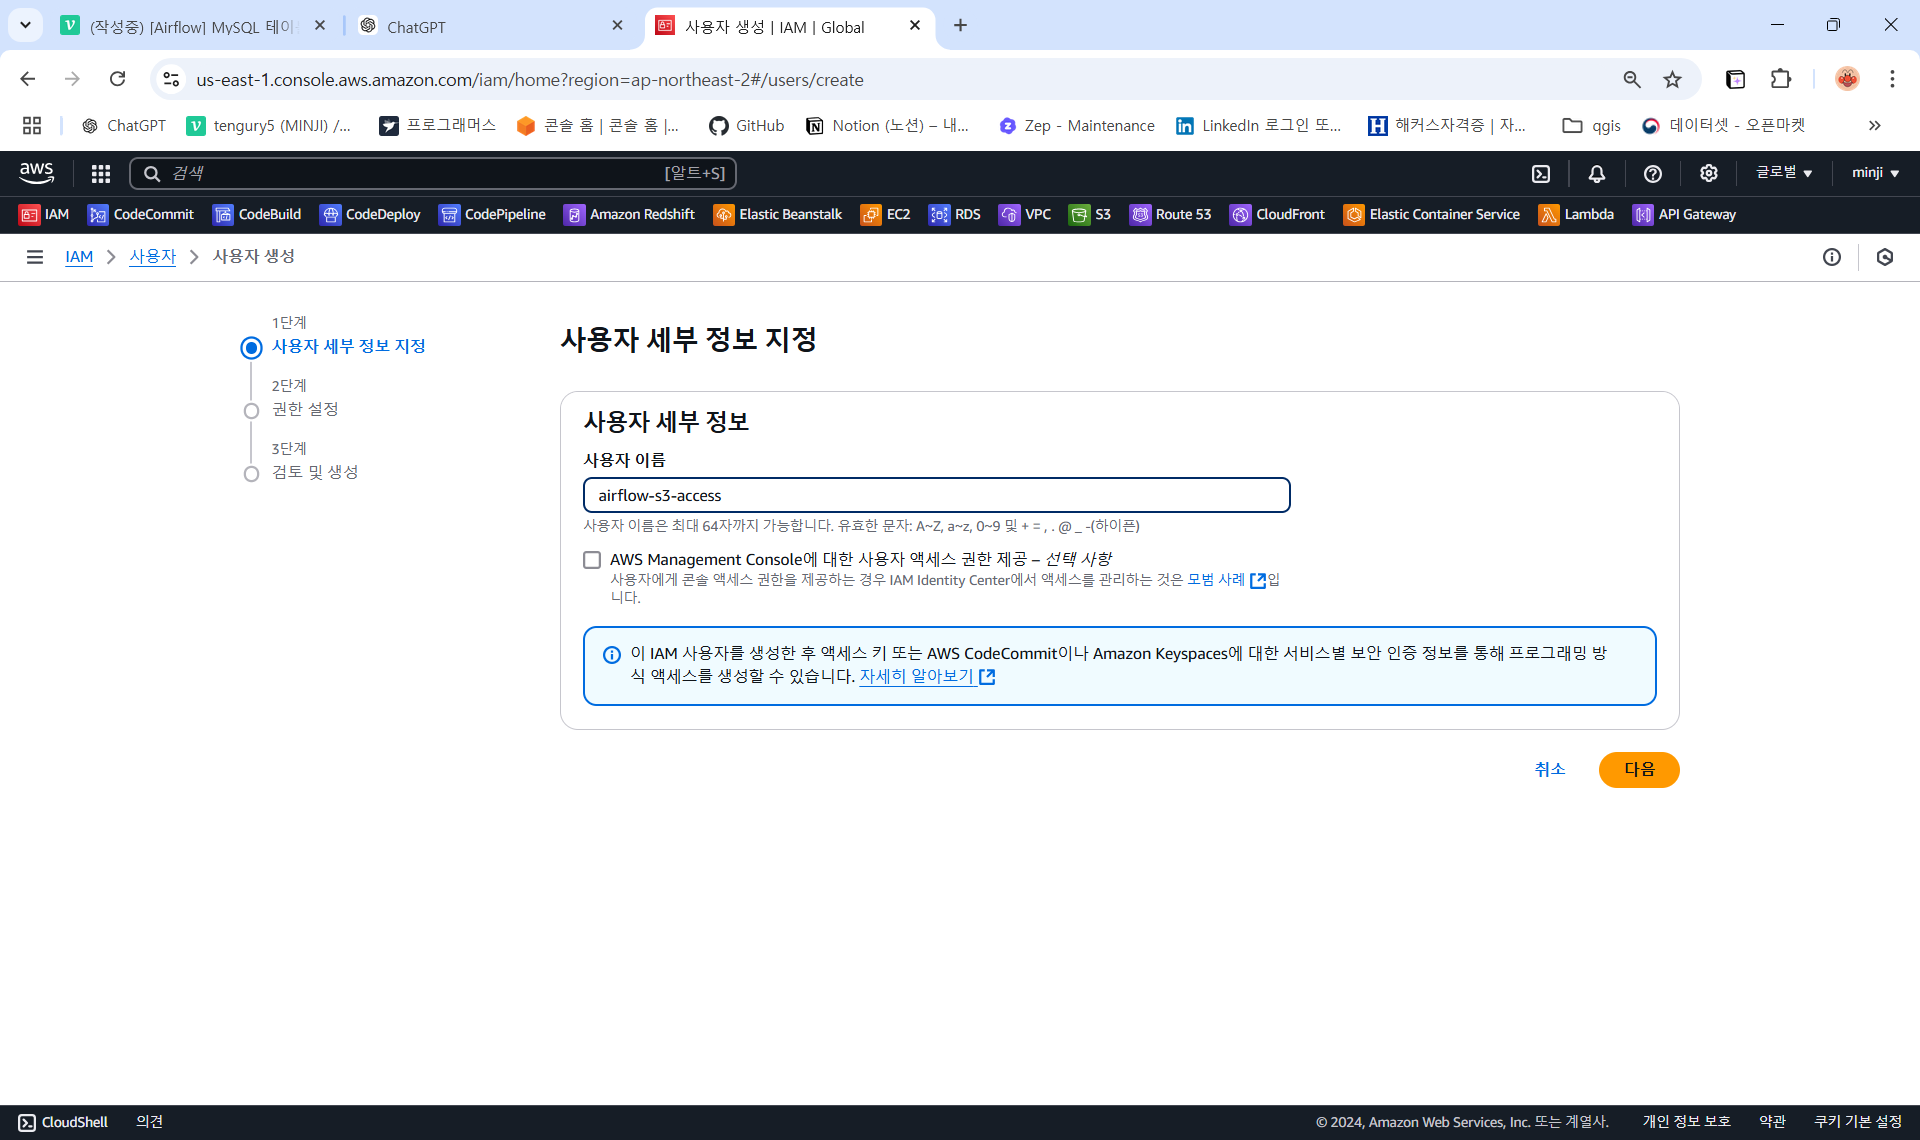The width and height of the screenshot is (1920, 1140).
Task: Open the AWS help question icon
Action: pyautogui.click(x=1653, y=174)
